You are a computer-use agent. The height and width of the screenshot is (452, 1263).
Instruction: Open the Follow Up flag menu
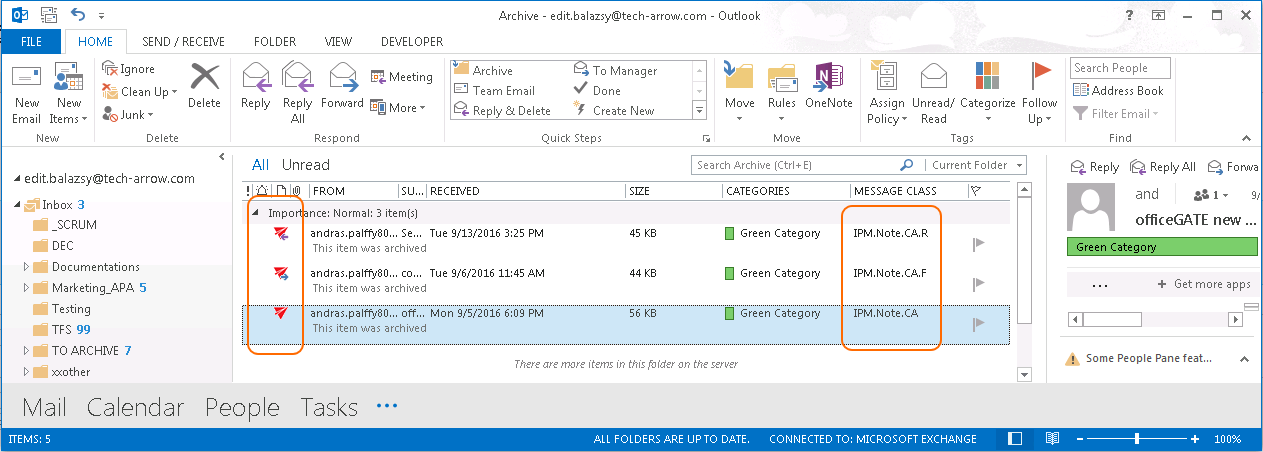click(1040, 92)
